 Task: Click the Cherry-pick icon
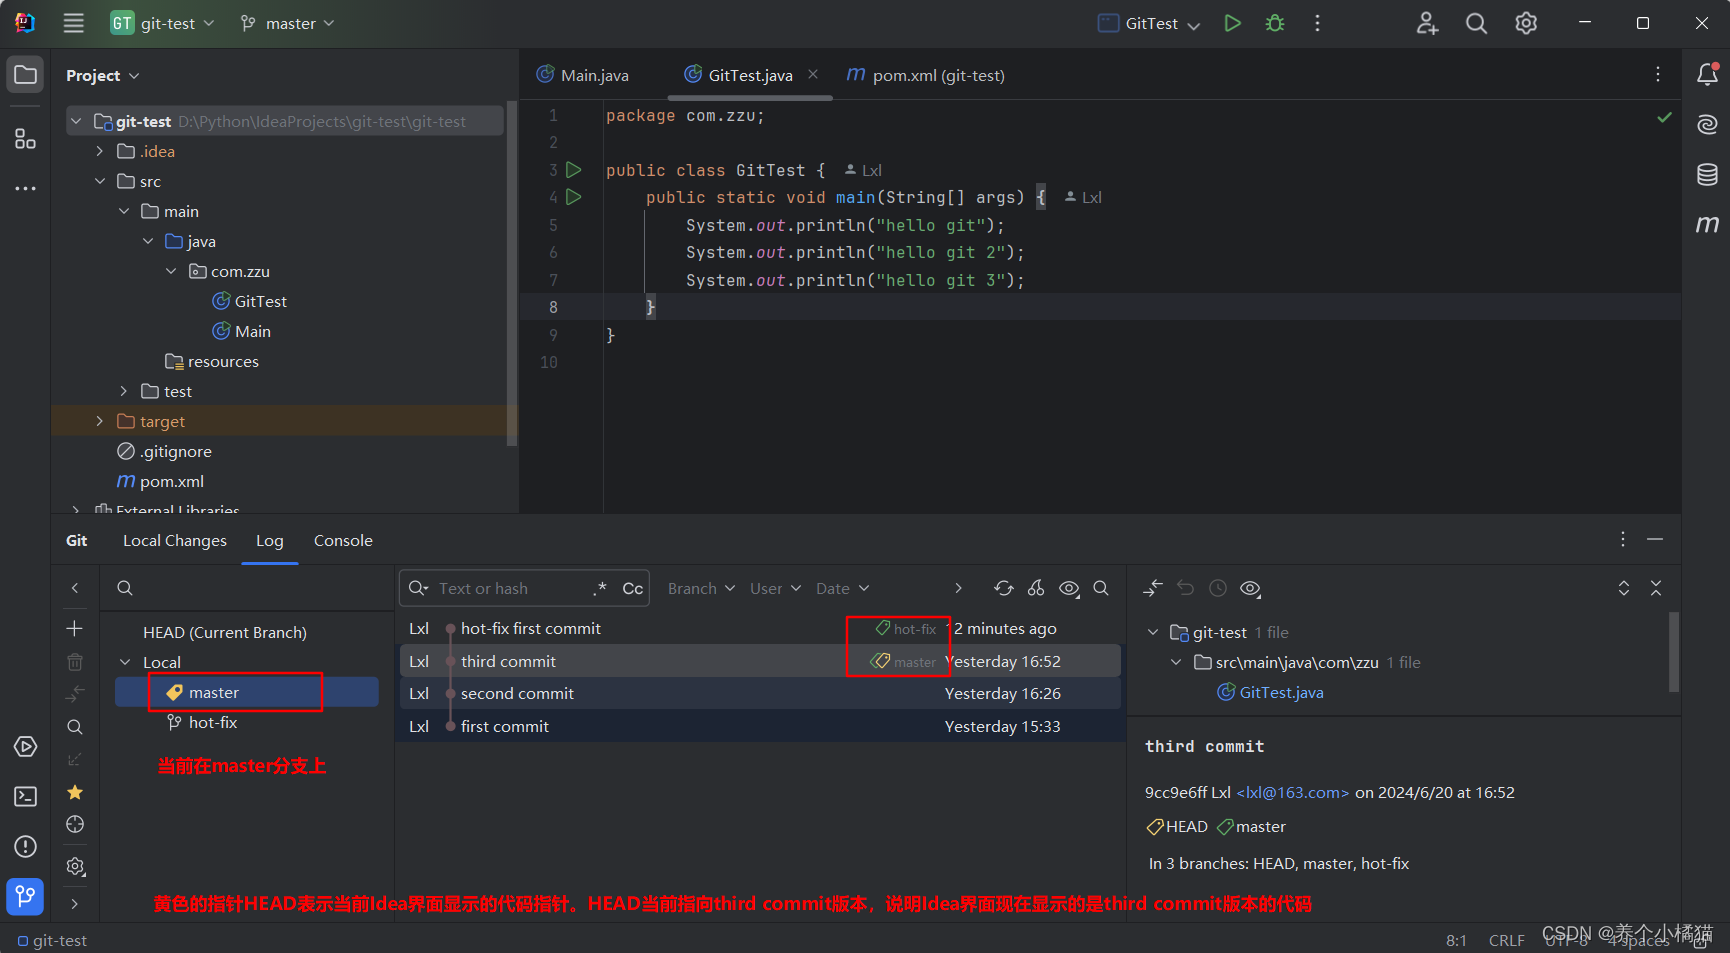click(1036, 588)
